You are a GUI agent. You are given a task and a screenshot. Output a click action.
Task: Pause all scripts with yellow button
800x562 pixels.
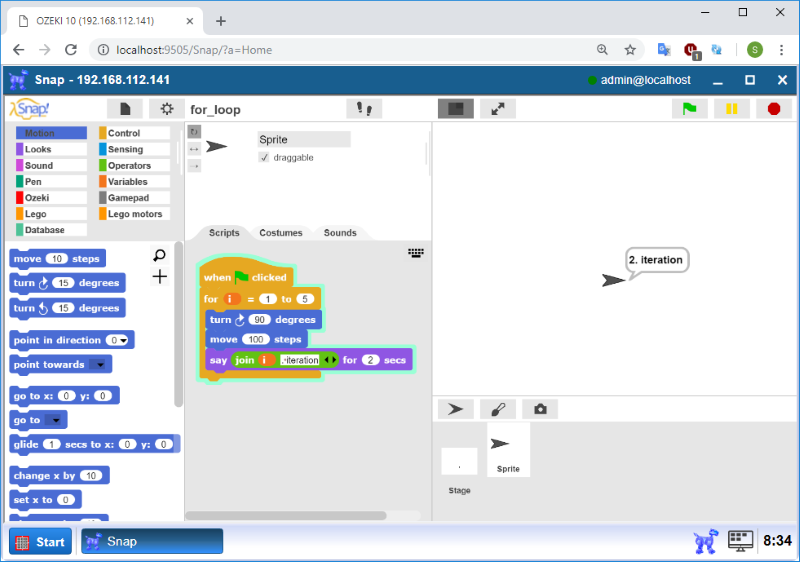[732, 109]
